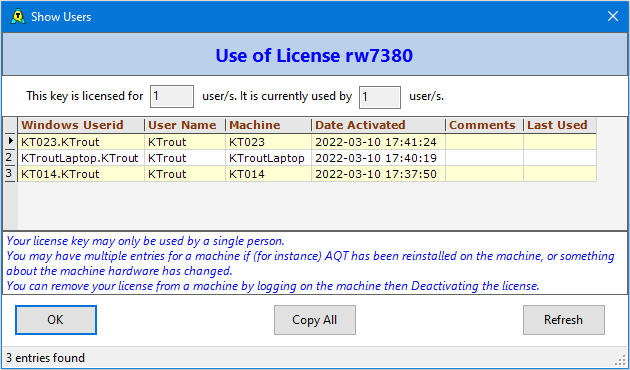
Task: Click the Date Activated column header
Action: pos(378,125)
